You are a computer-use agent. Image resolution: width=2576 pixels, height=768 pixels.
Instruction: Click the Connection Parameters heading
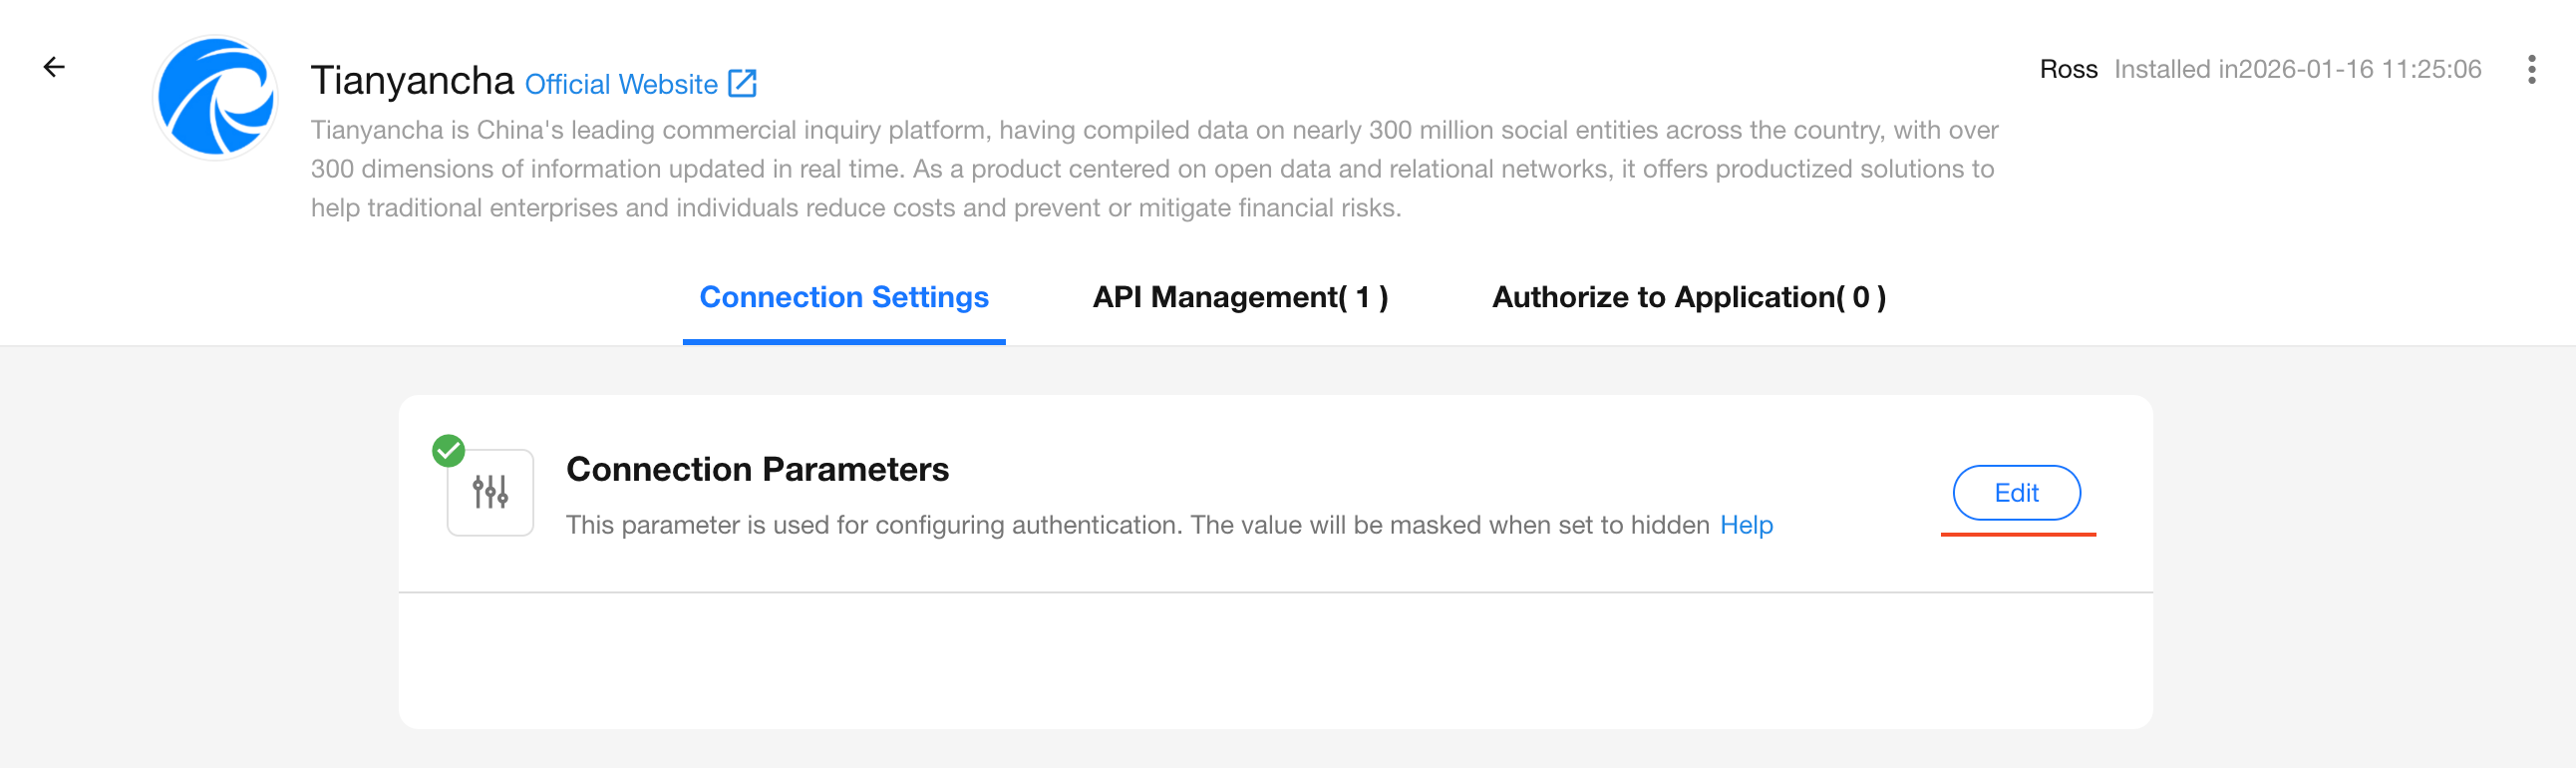pyautogui.click(x=757, y=469)
